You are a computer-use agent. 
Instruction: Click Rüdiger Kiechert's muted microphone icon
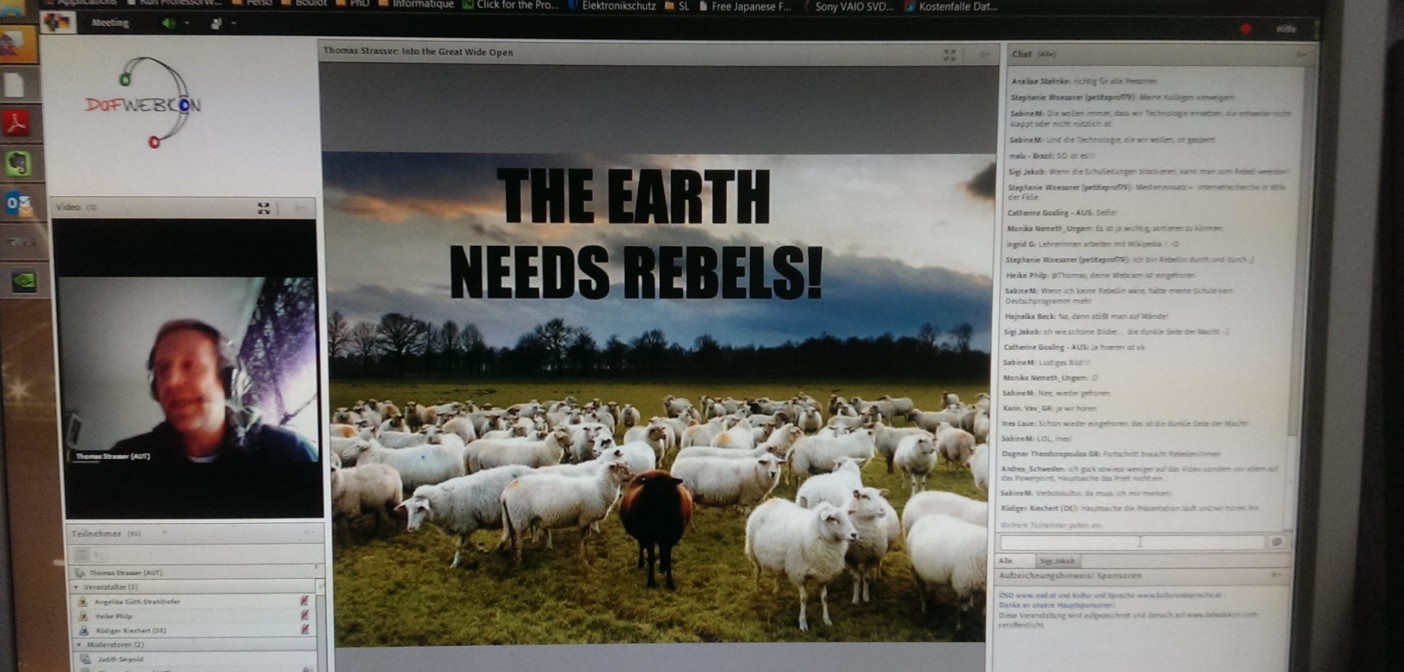[x=304, y=630]
